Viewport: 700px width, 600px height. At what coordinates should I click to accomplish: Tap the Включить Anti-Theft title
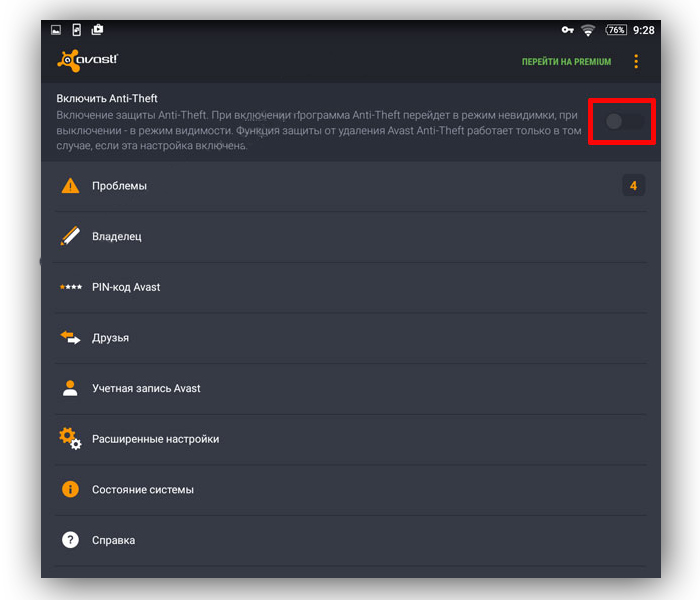107,98
